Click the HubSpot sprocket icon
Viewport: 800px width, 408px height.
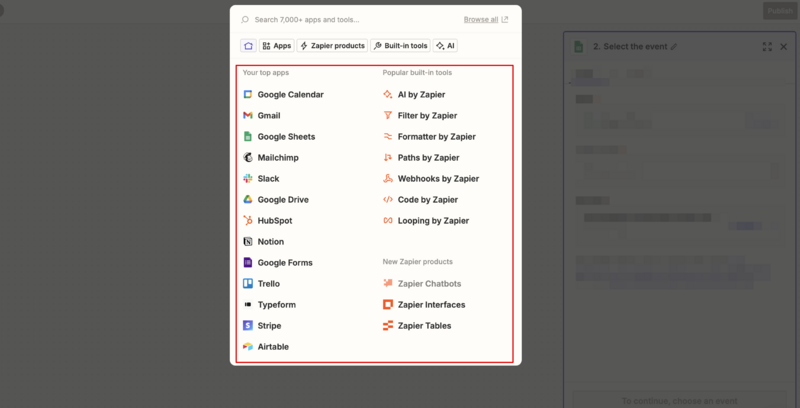[248, 220]
